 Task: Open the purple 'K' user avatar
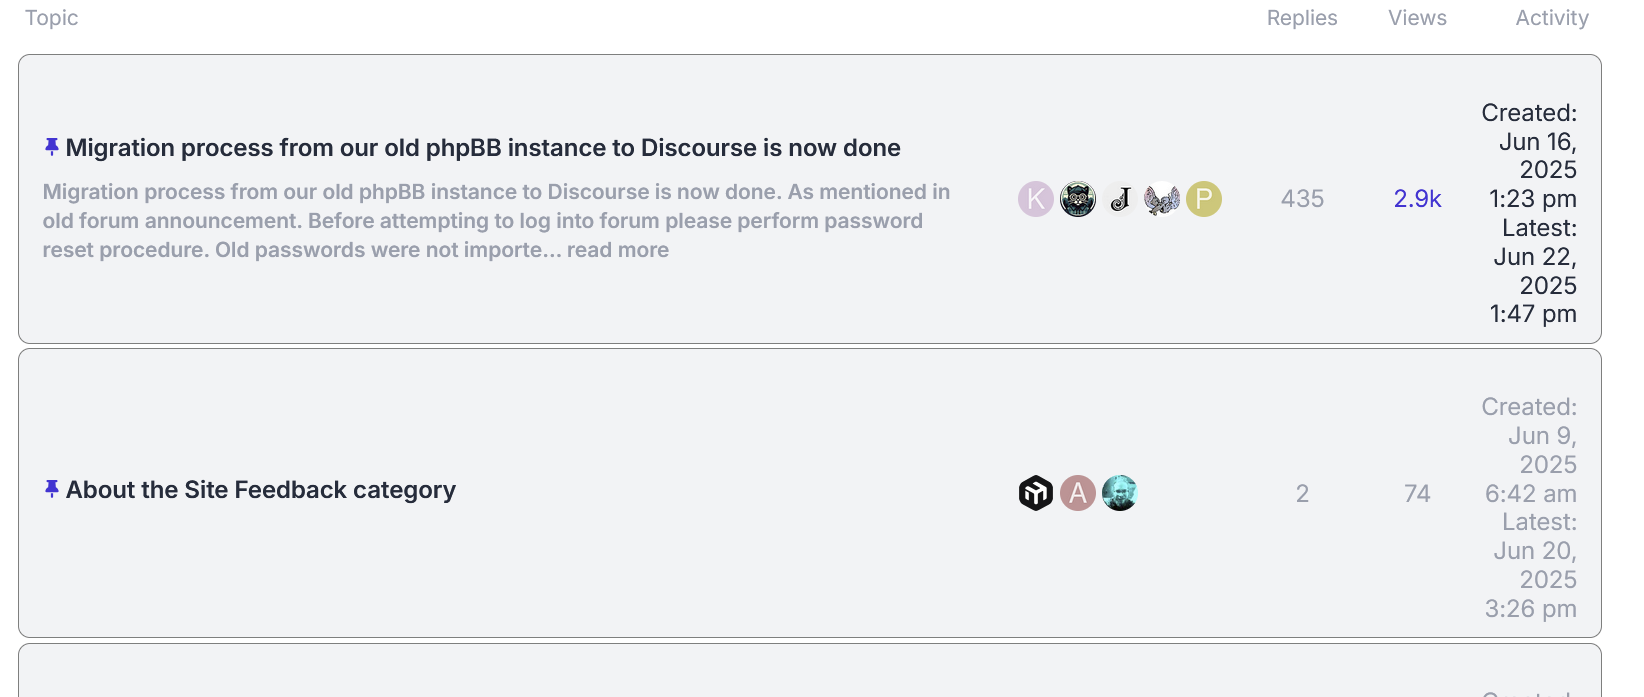1035,199
